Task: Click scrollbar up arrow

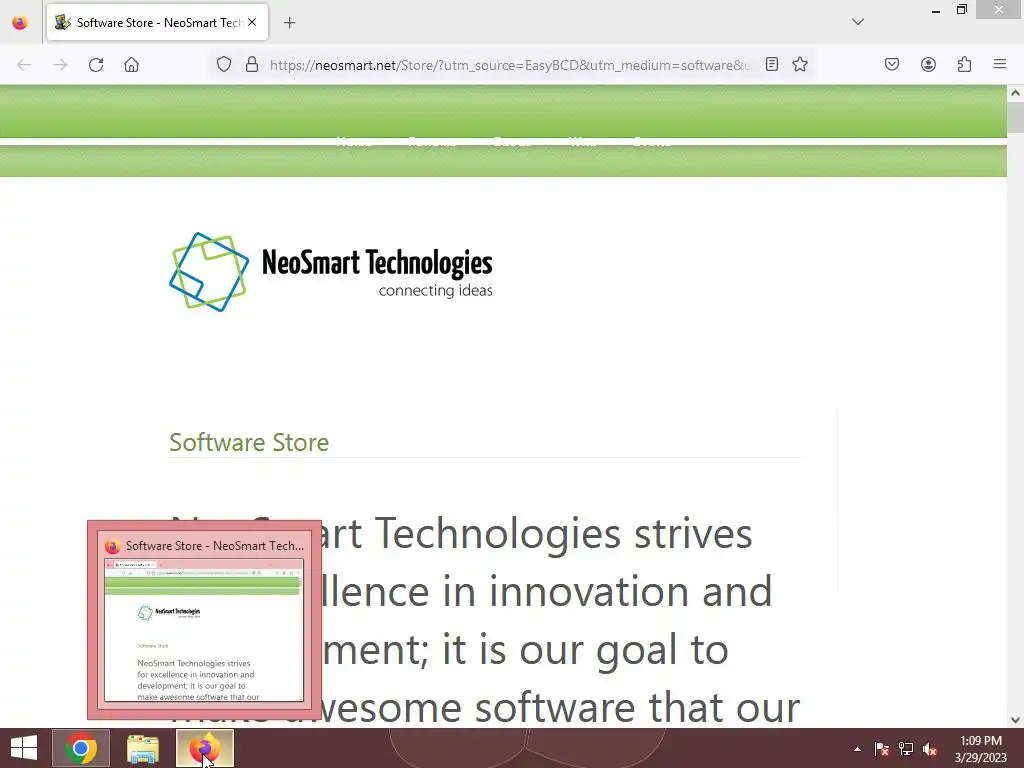Action: tap(1016, 93)
